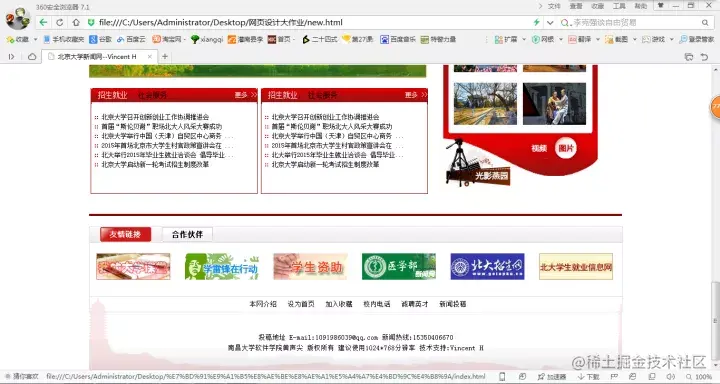This screenshot has height=384, width=720.
Task: Open the 学雷锋在行动 banner
Action: click(x=222, y=266)
